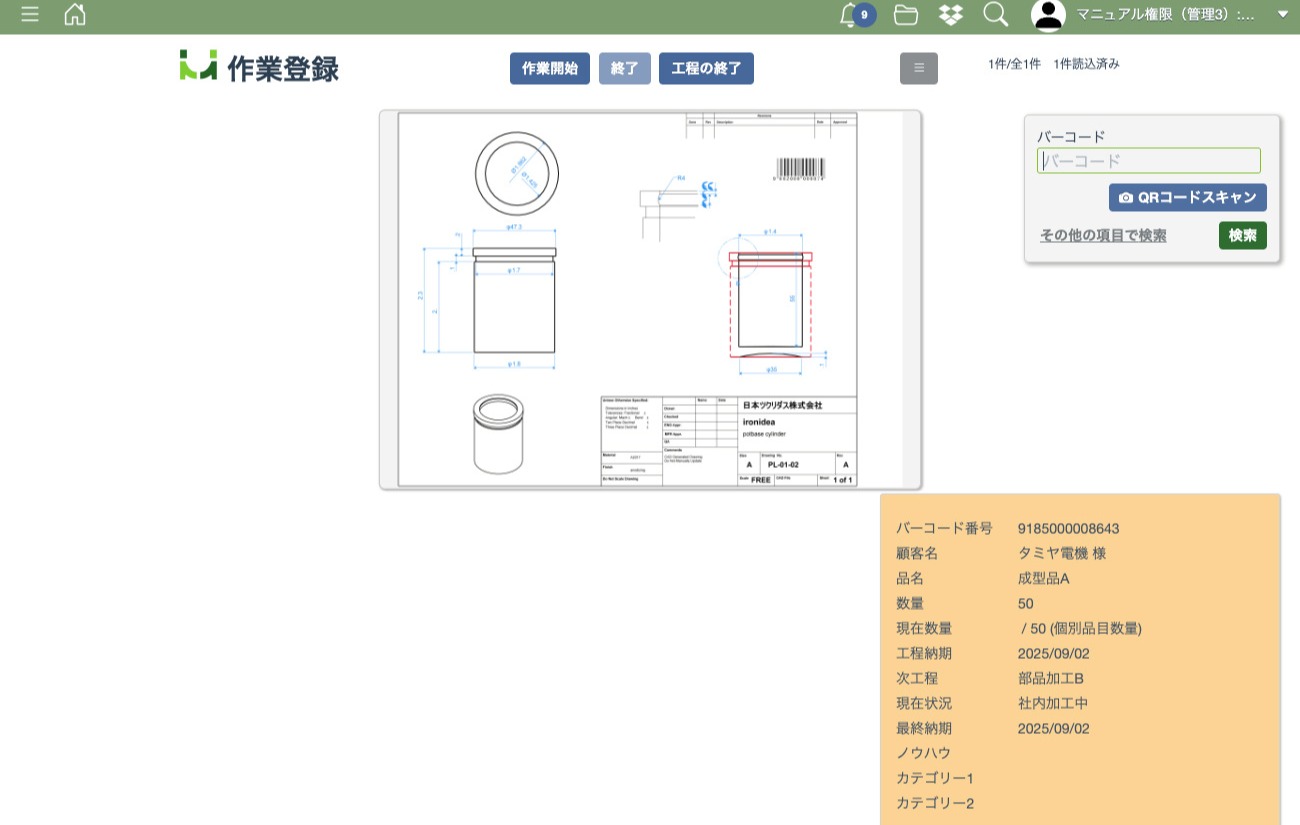Viewport: 1300px width, 825px height.
Task: Open その他の項目で検索 link
Action: coord(1102,236)
